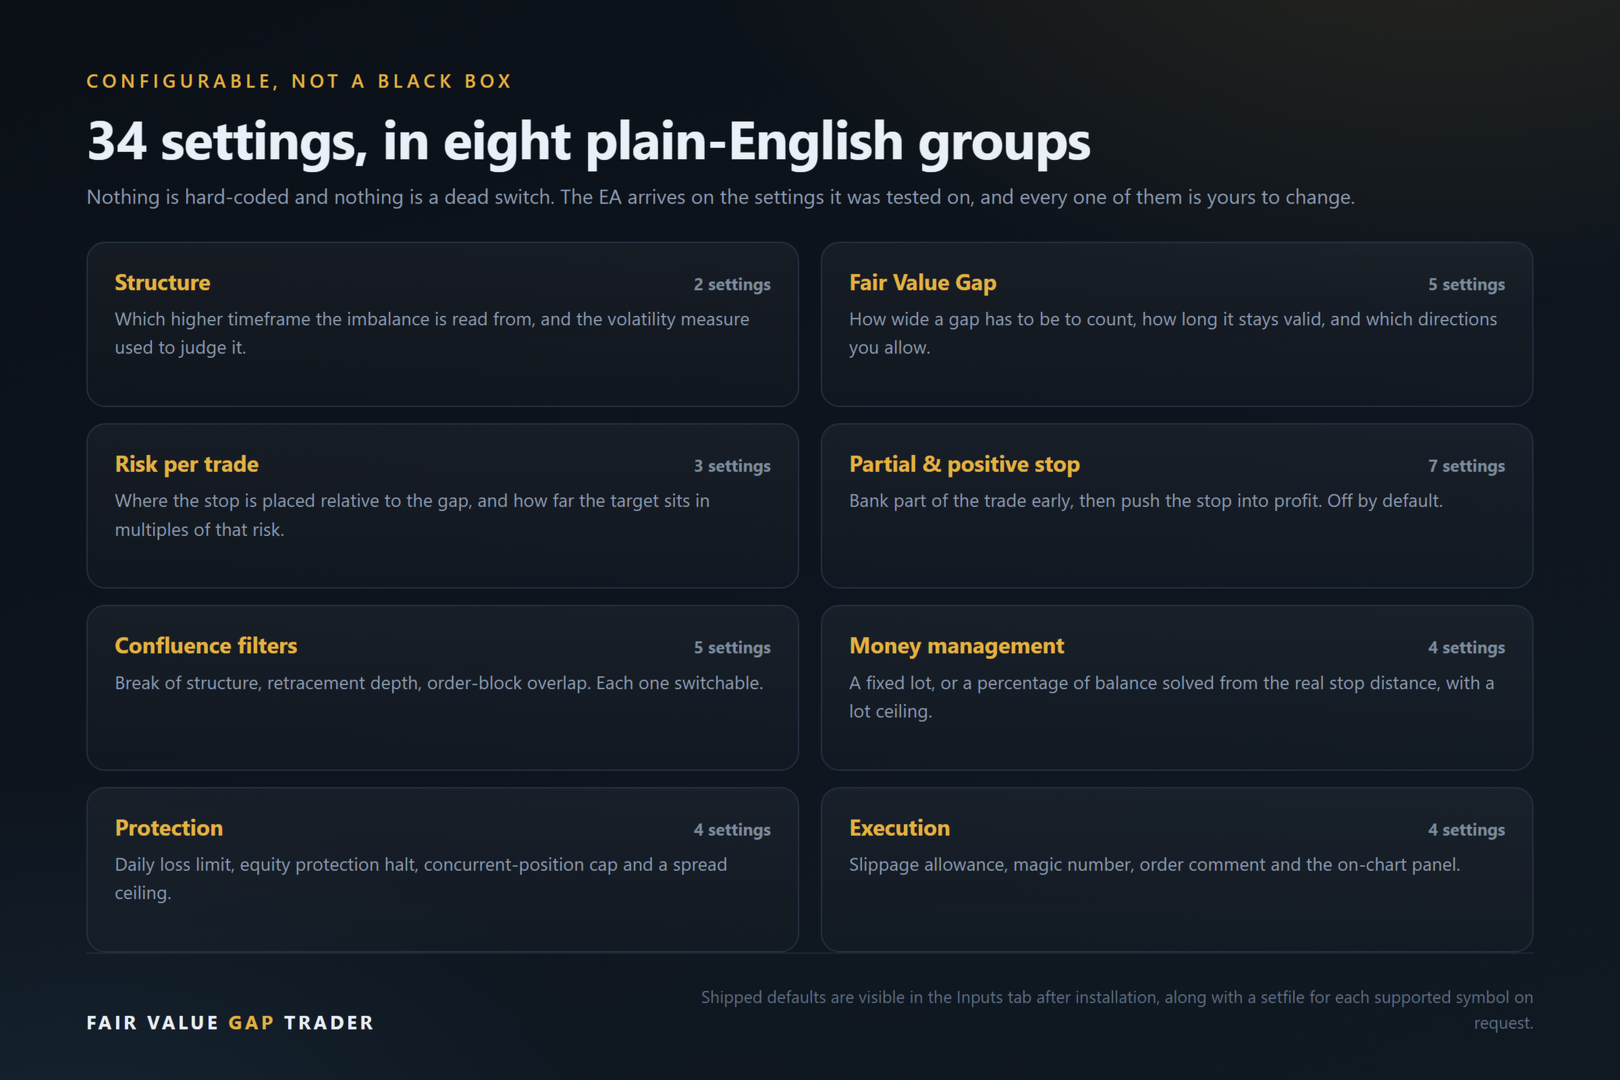The height and width of the screenshot is (1080, 1620).
Task: Select the Fair Value Gap heading
Action: click(922, 283)
